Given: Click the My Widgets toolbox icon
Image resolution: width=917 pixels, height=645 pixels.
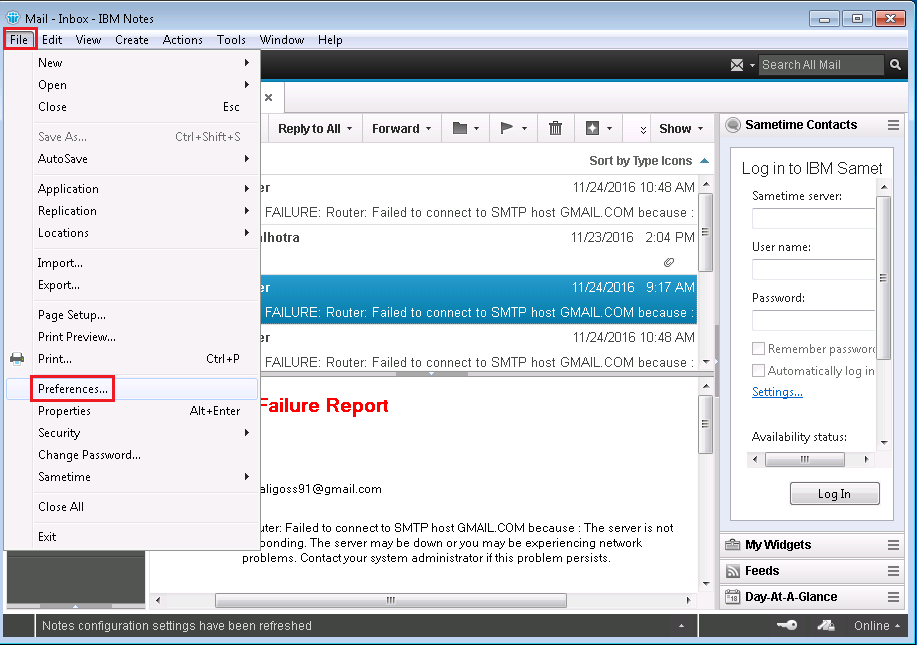Looking at the screenshot, I should coord(732,545).
